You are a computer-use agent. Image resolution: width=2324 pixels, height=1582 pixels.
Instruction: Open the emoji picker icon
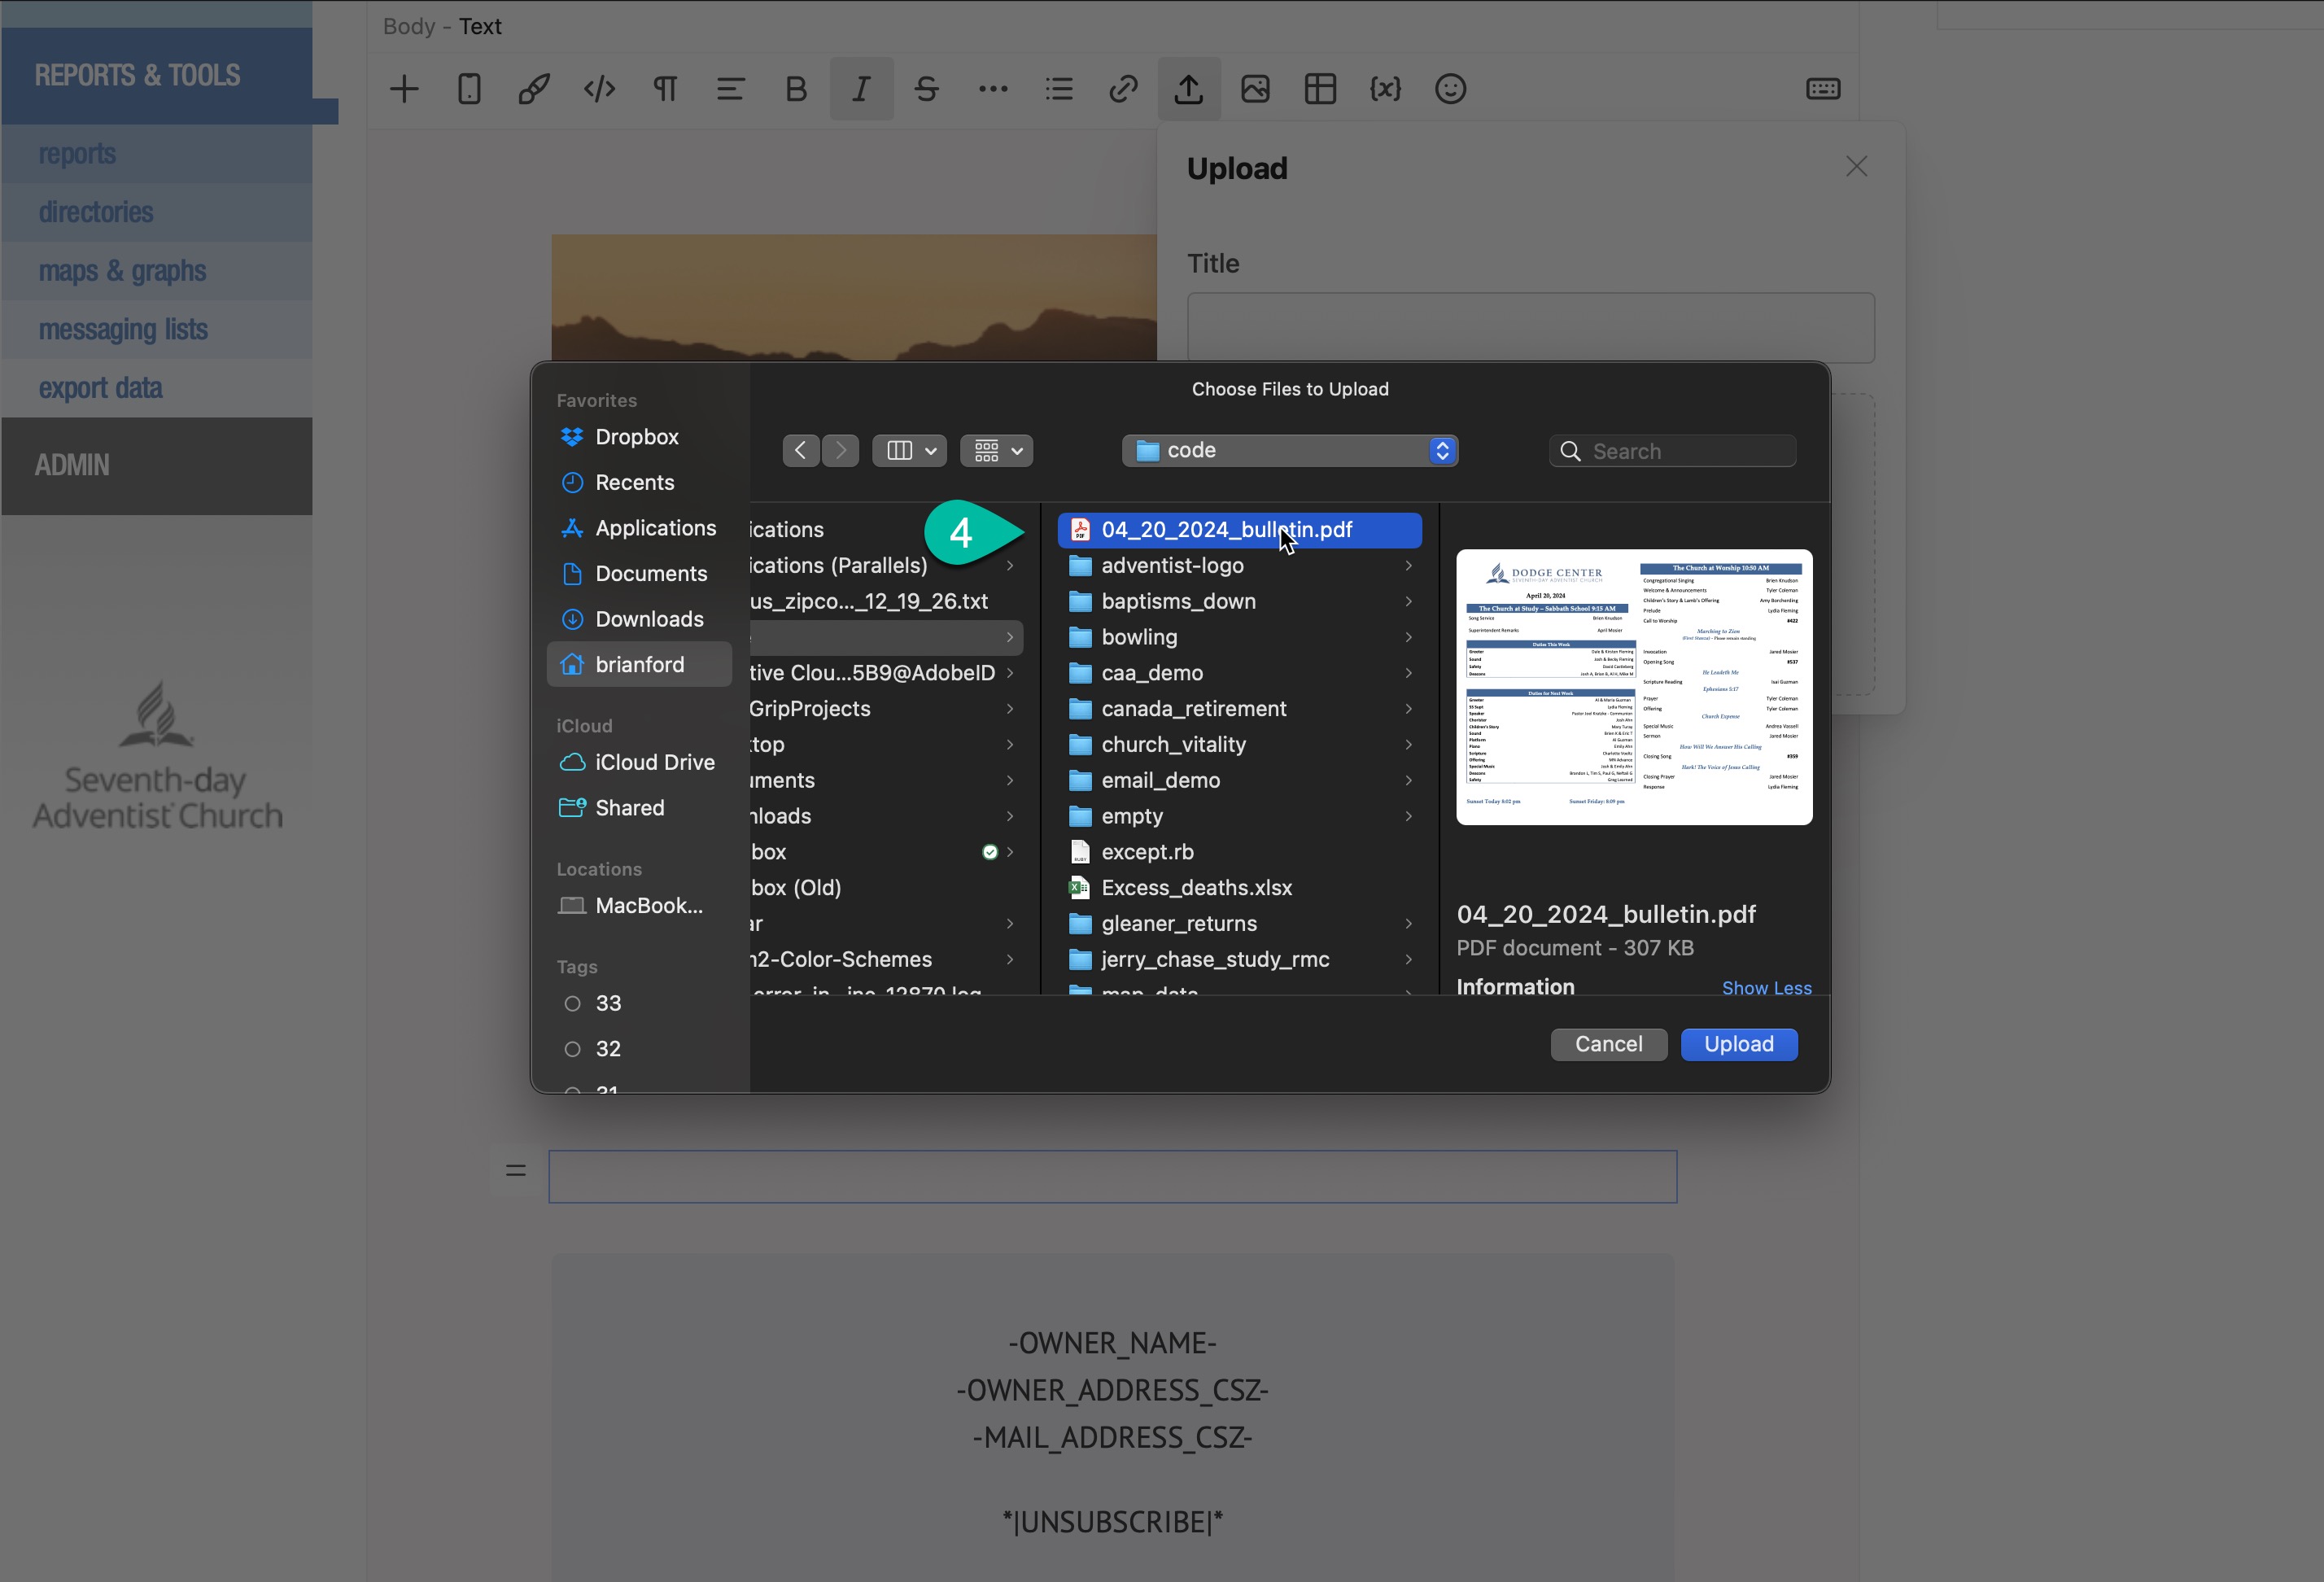tap(1450, 90)
